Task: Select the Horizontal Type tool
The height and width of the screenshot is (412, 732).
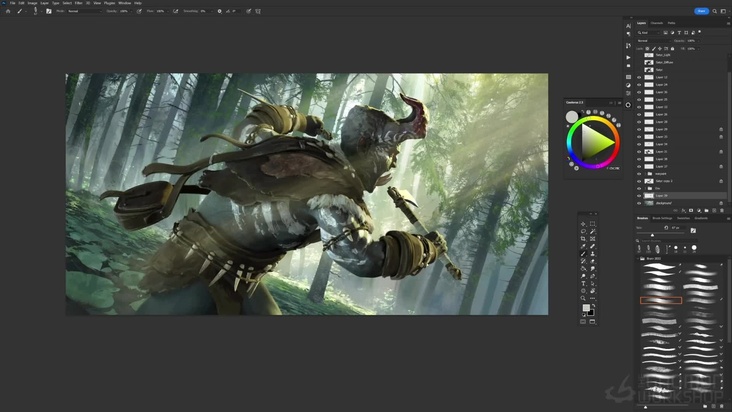Action: coord(583,284)
